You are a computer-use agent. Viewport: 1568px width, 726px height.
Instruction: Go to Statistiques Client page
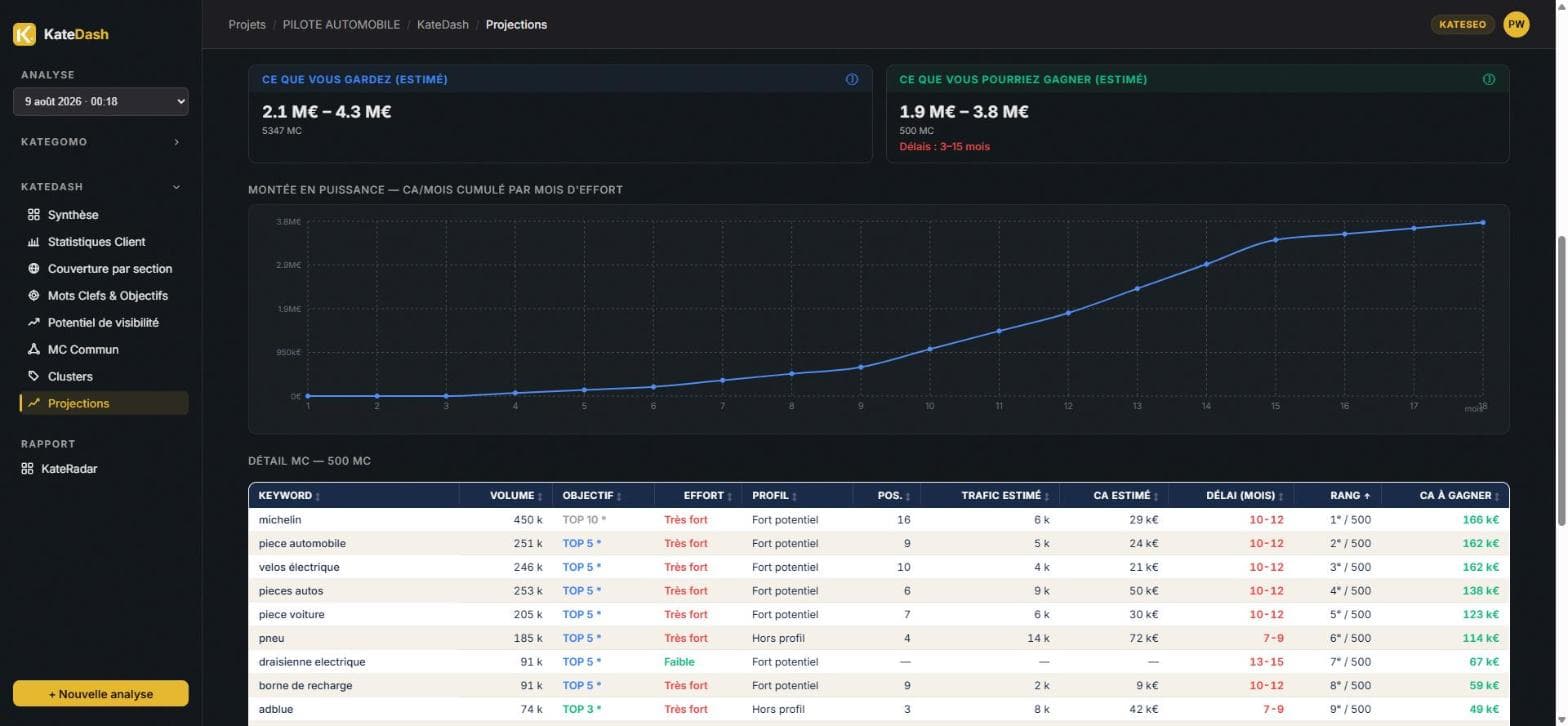tap(104, 242)
